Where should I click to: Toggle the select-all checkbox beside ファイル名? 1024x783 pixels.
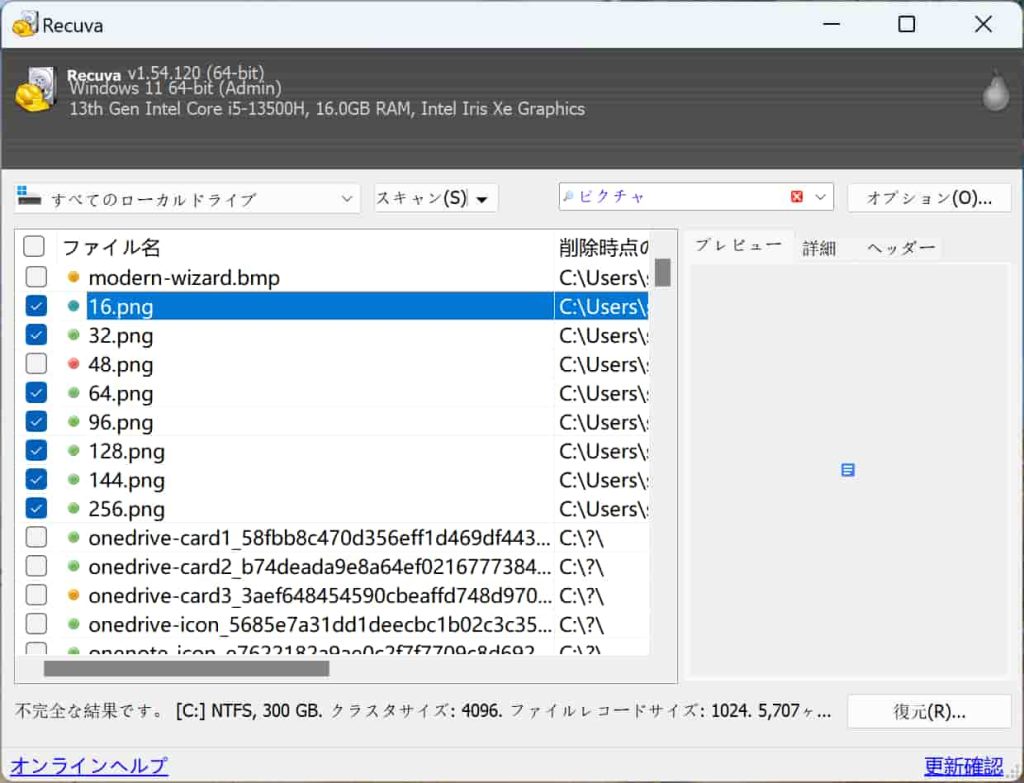coord(34,246)
